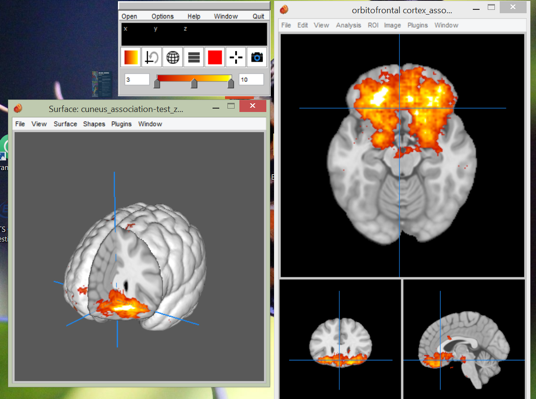Open the Analysis menu
Image resolution: width=536 pixels, height=399 pixels.
(x=348, y=25)
